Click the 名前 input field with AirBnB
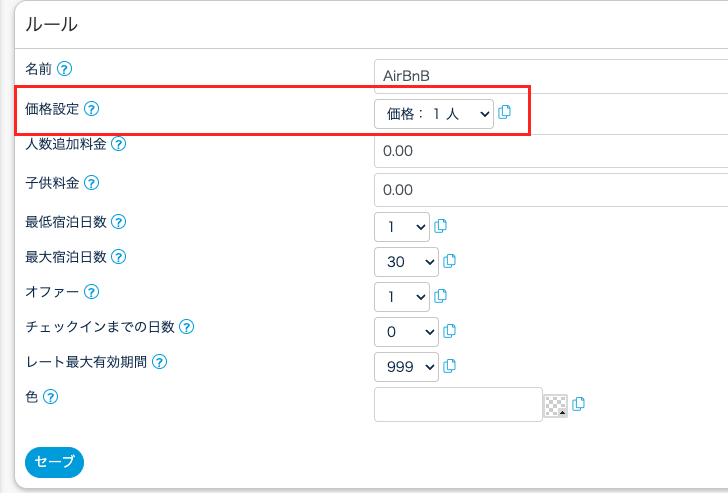The image size is (728, 493). tap(550, 75)
